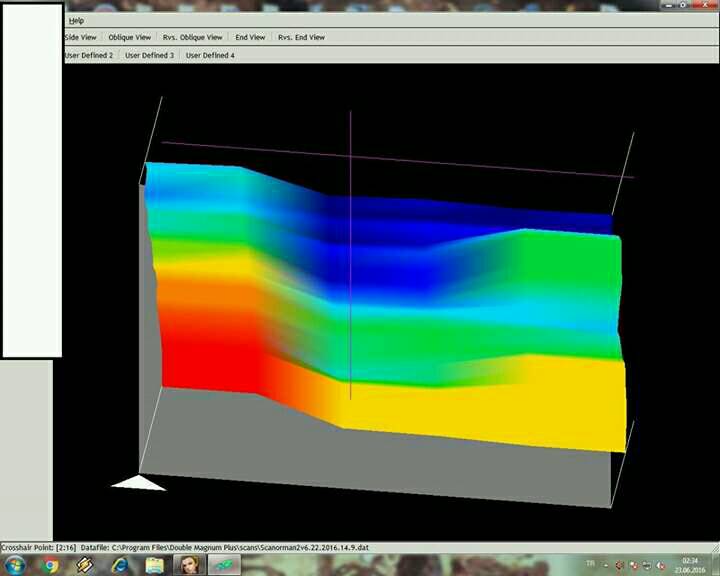Select the Oblique View button
Screen dimensions: 720x576
[x=129, y=37]
